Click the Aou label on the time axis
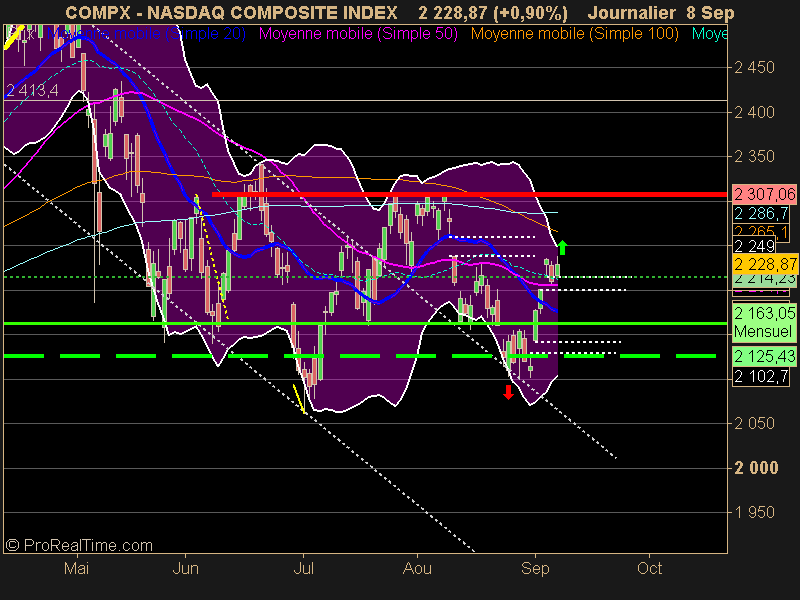The height and width of the screenshot is (600, 800). click(417, 568)
